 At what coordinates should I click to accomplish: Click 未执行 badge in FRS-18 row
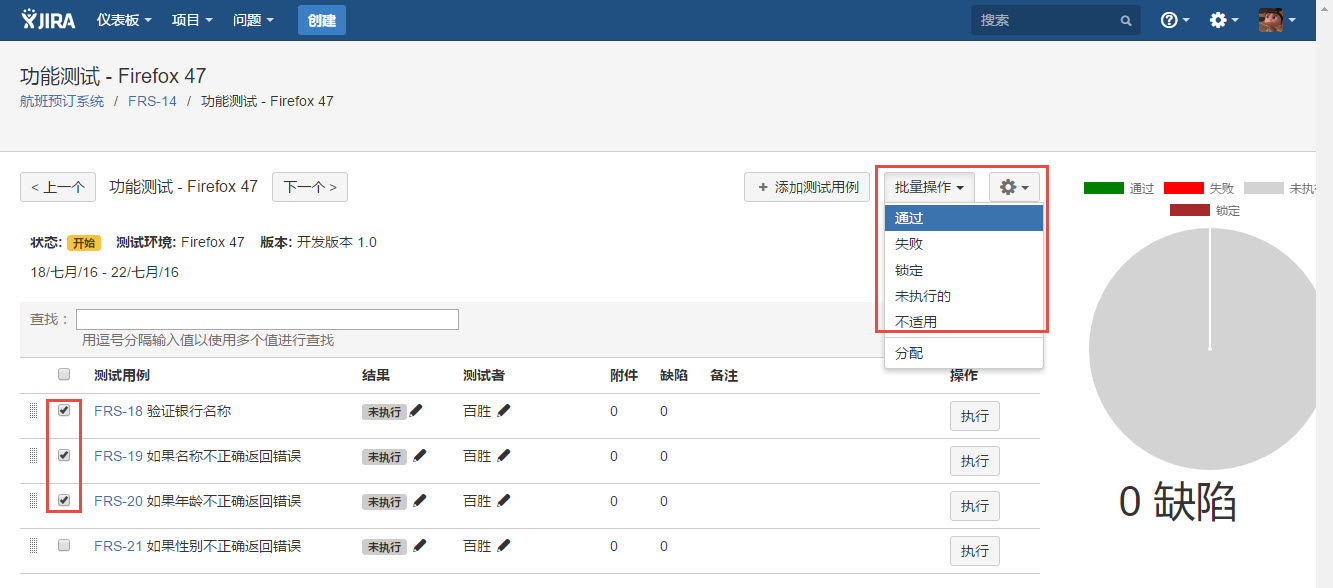(384, 412)
